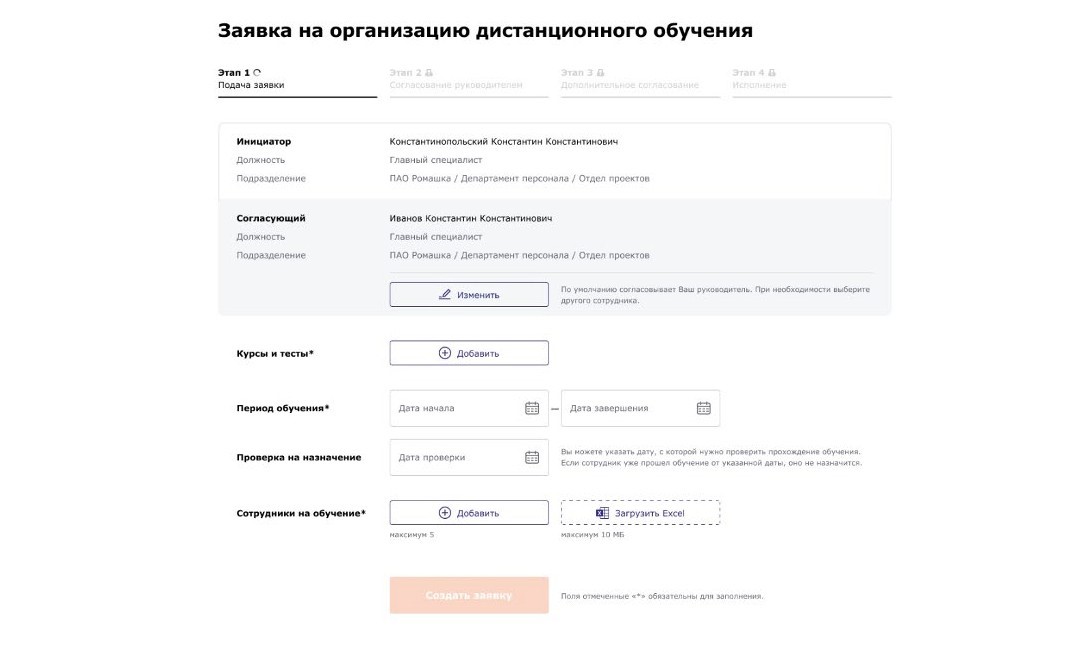Viewport: 1091px width, 654px height.
Task: Click the plus icon next to Курсы и тесты
Action: click(x=443, y=352)
